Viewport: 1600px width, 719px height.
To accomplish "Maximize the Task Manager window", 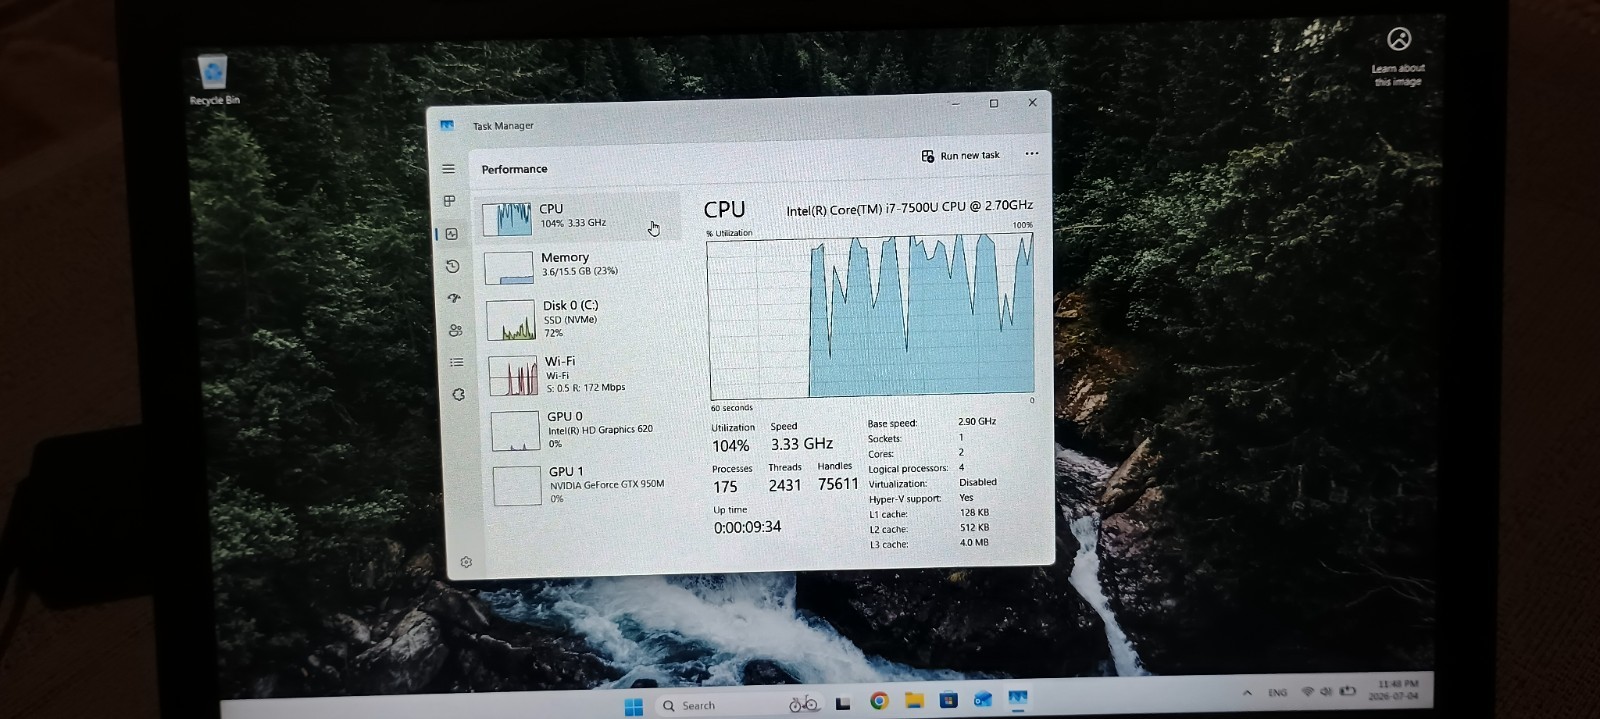I will [x=994, y=103].
